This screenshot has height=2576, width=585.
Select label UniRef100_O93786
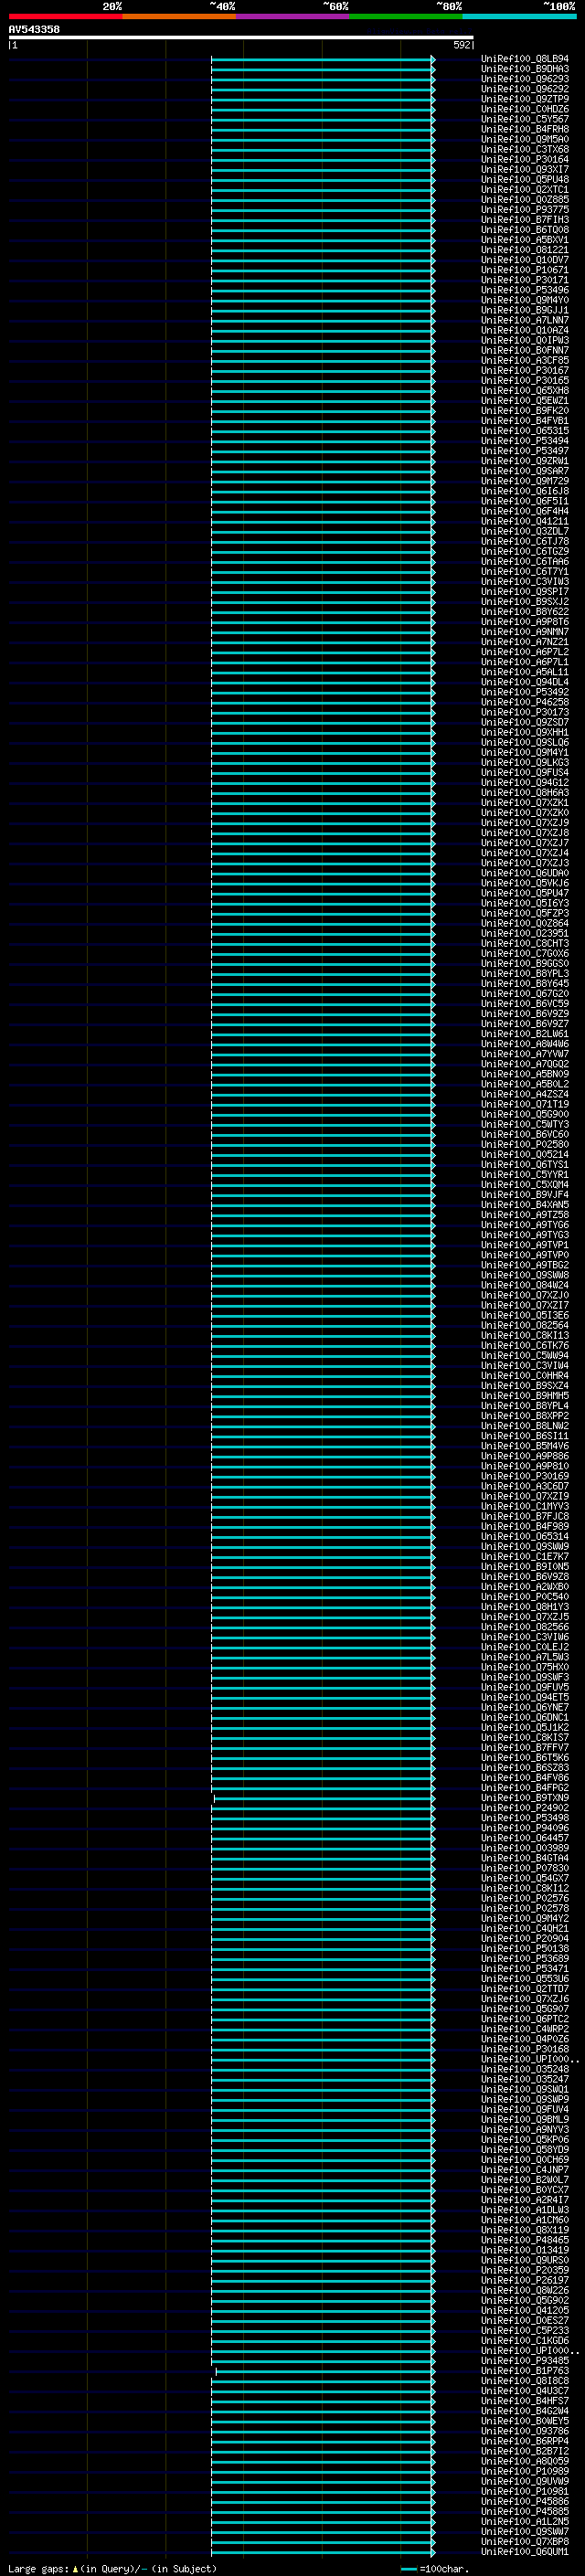pos(525,2430)
